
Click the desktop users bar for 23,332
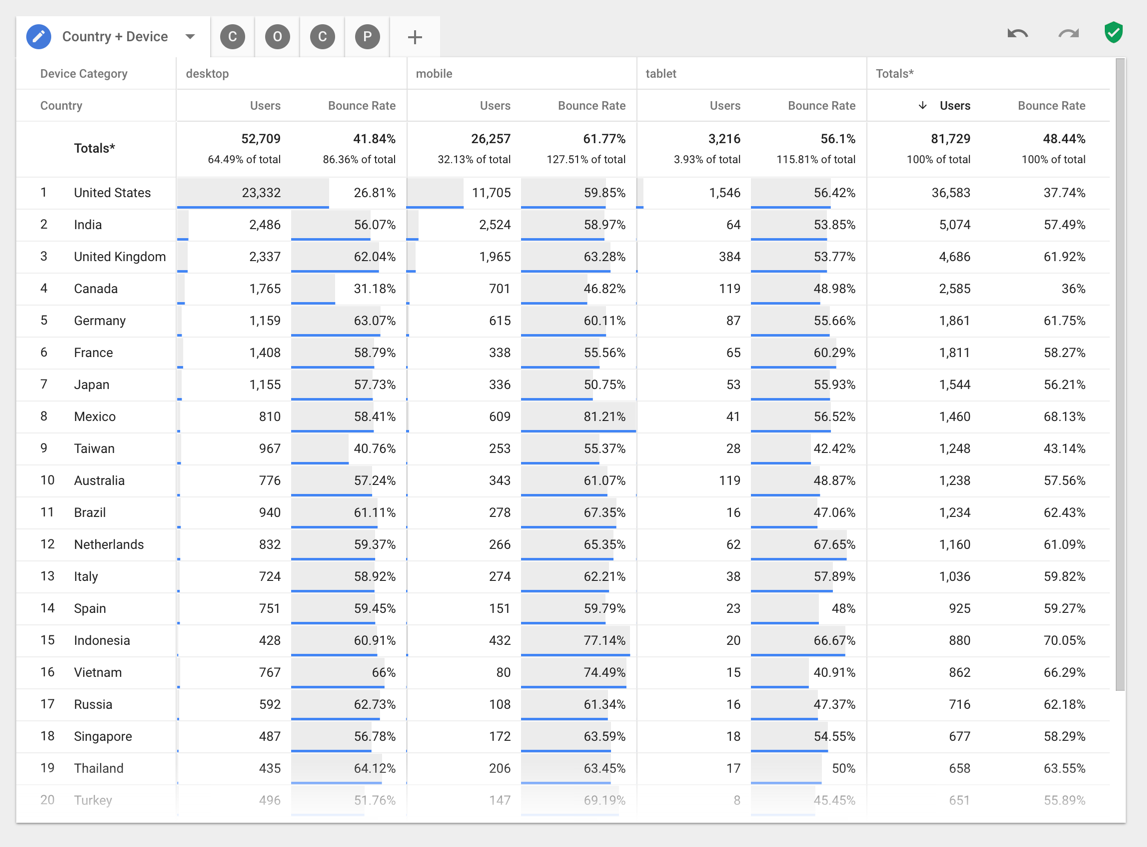point(252,193)
